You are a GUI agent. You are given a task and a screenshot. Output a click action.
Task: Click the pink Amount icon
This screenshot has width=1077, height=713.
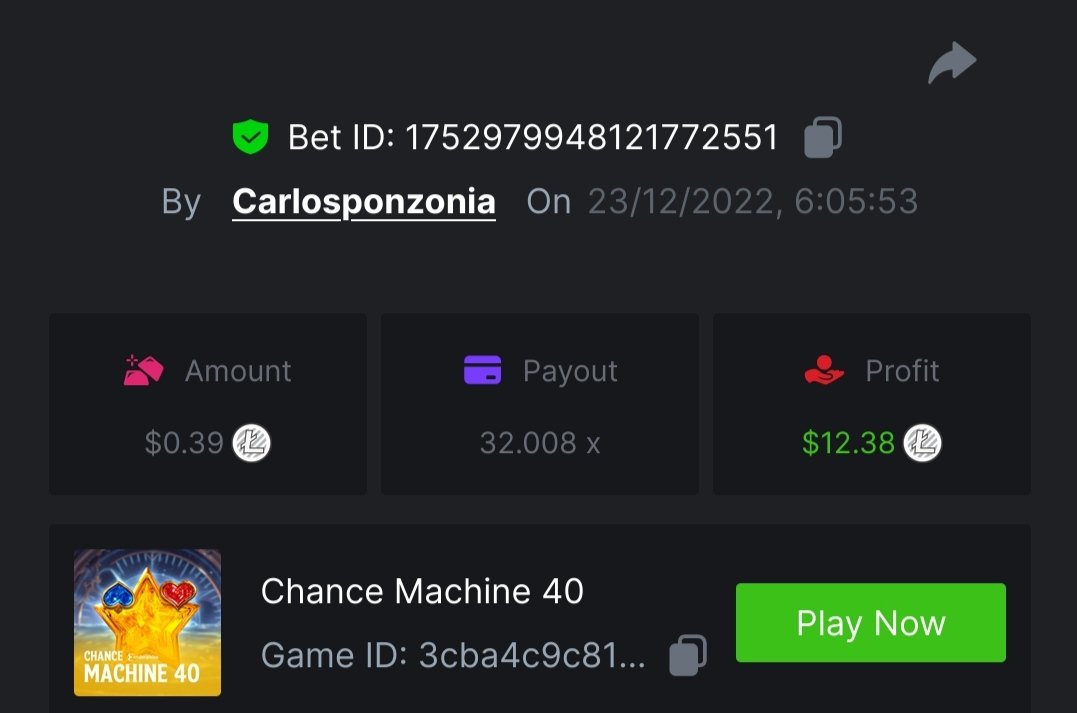pyautogui.click(x=144, y=371)
